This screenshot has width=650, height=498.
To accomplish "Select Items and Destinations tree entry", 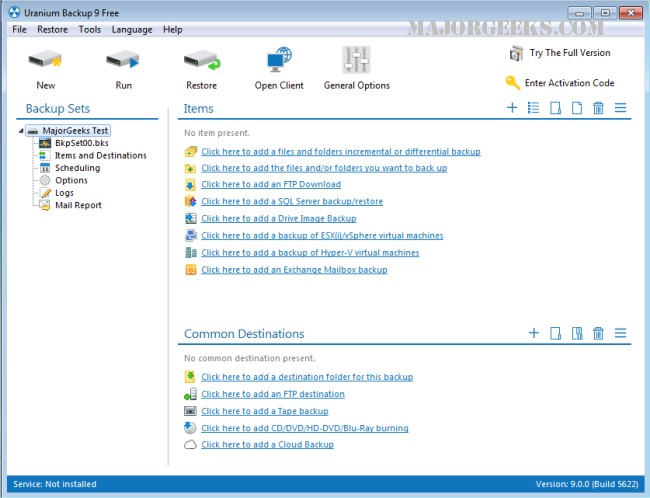I will pos(101,155).
